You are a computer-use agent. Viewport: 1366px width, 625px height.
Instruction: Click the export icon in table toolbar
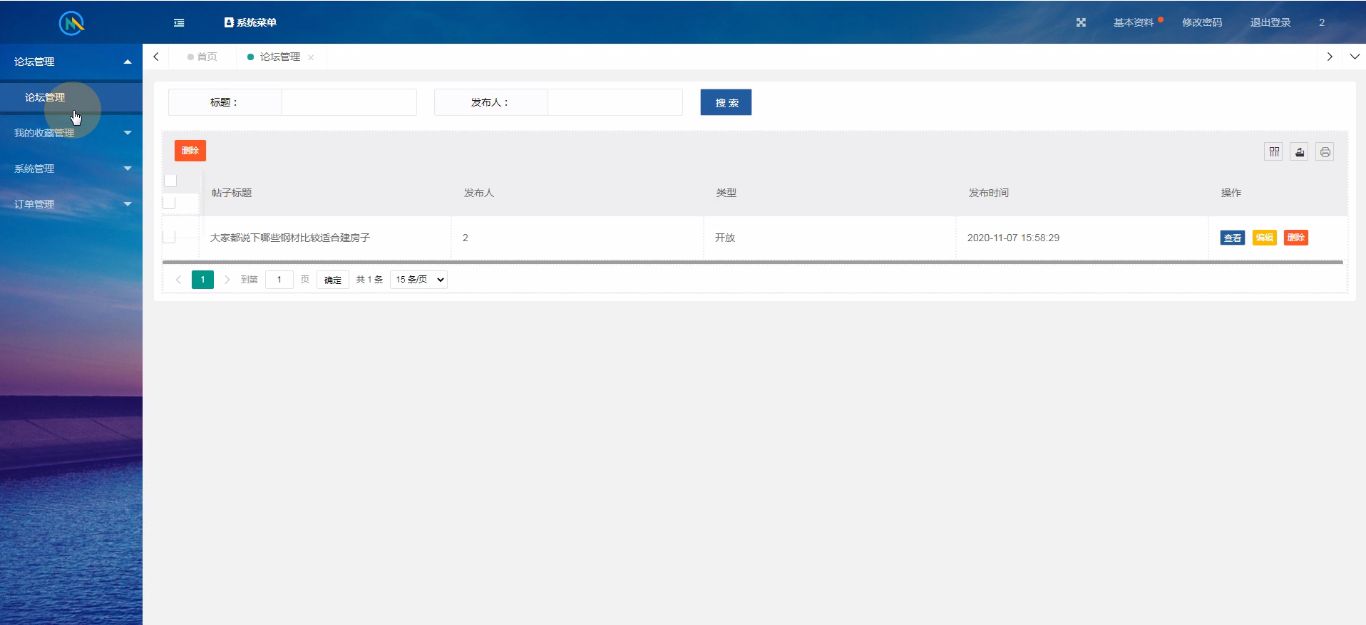[x=1299, y=152]
